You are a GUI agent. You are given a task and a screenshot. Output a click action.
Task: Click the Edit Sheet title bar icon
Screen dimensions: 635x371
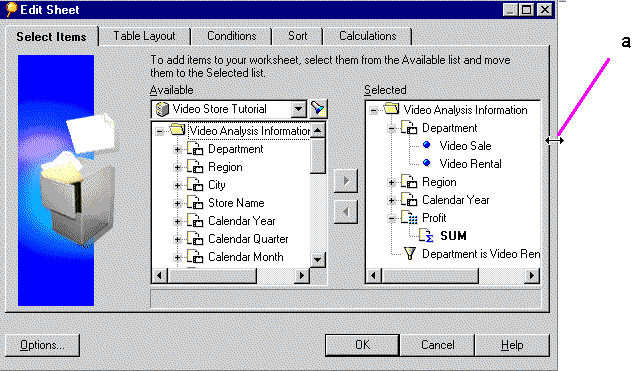[x=11, y=9]
